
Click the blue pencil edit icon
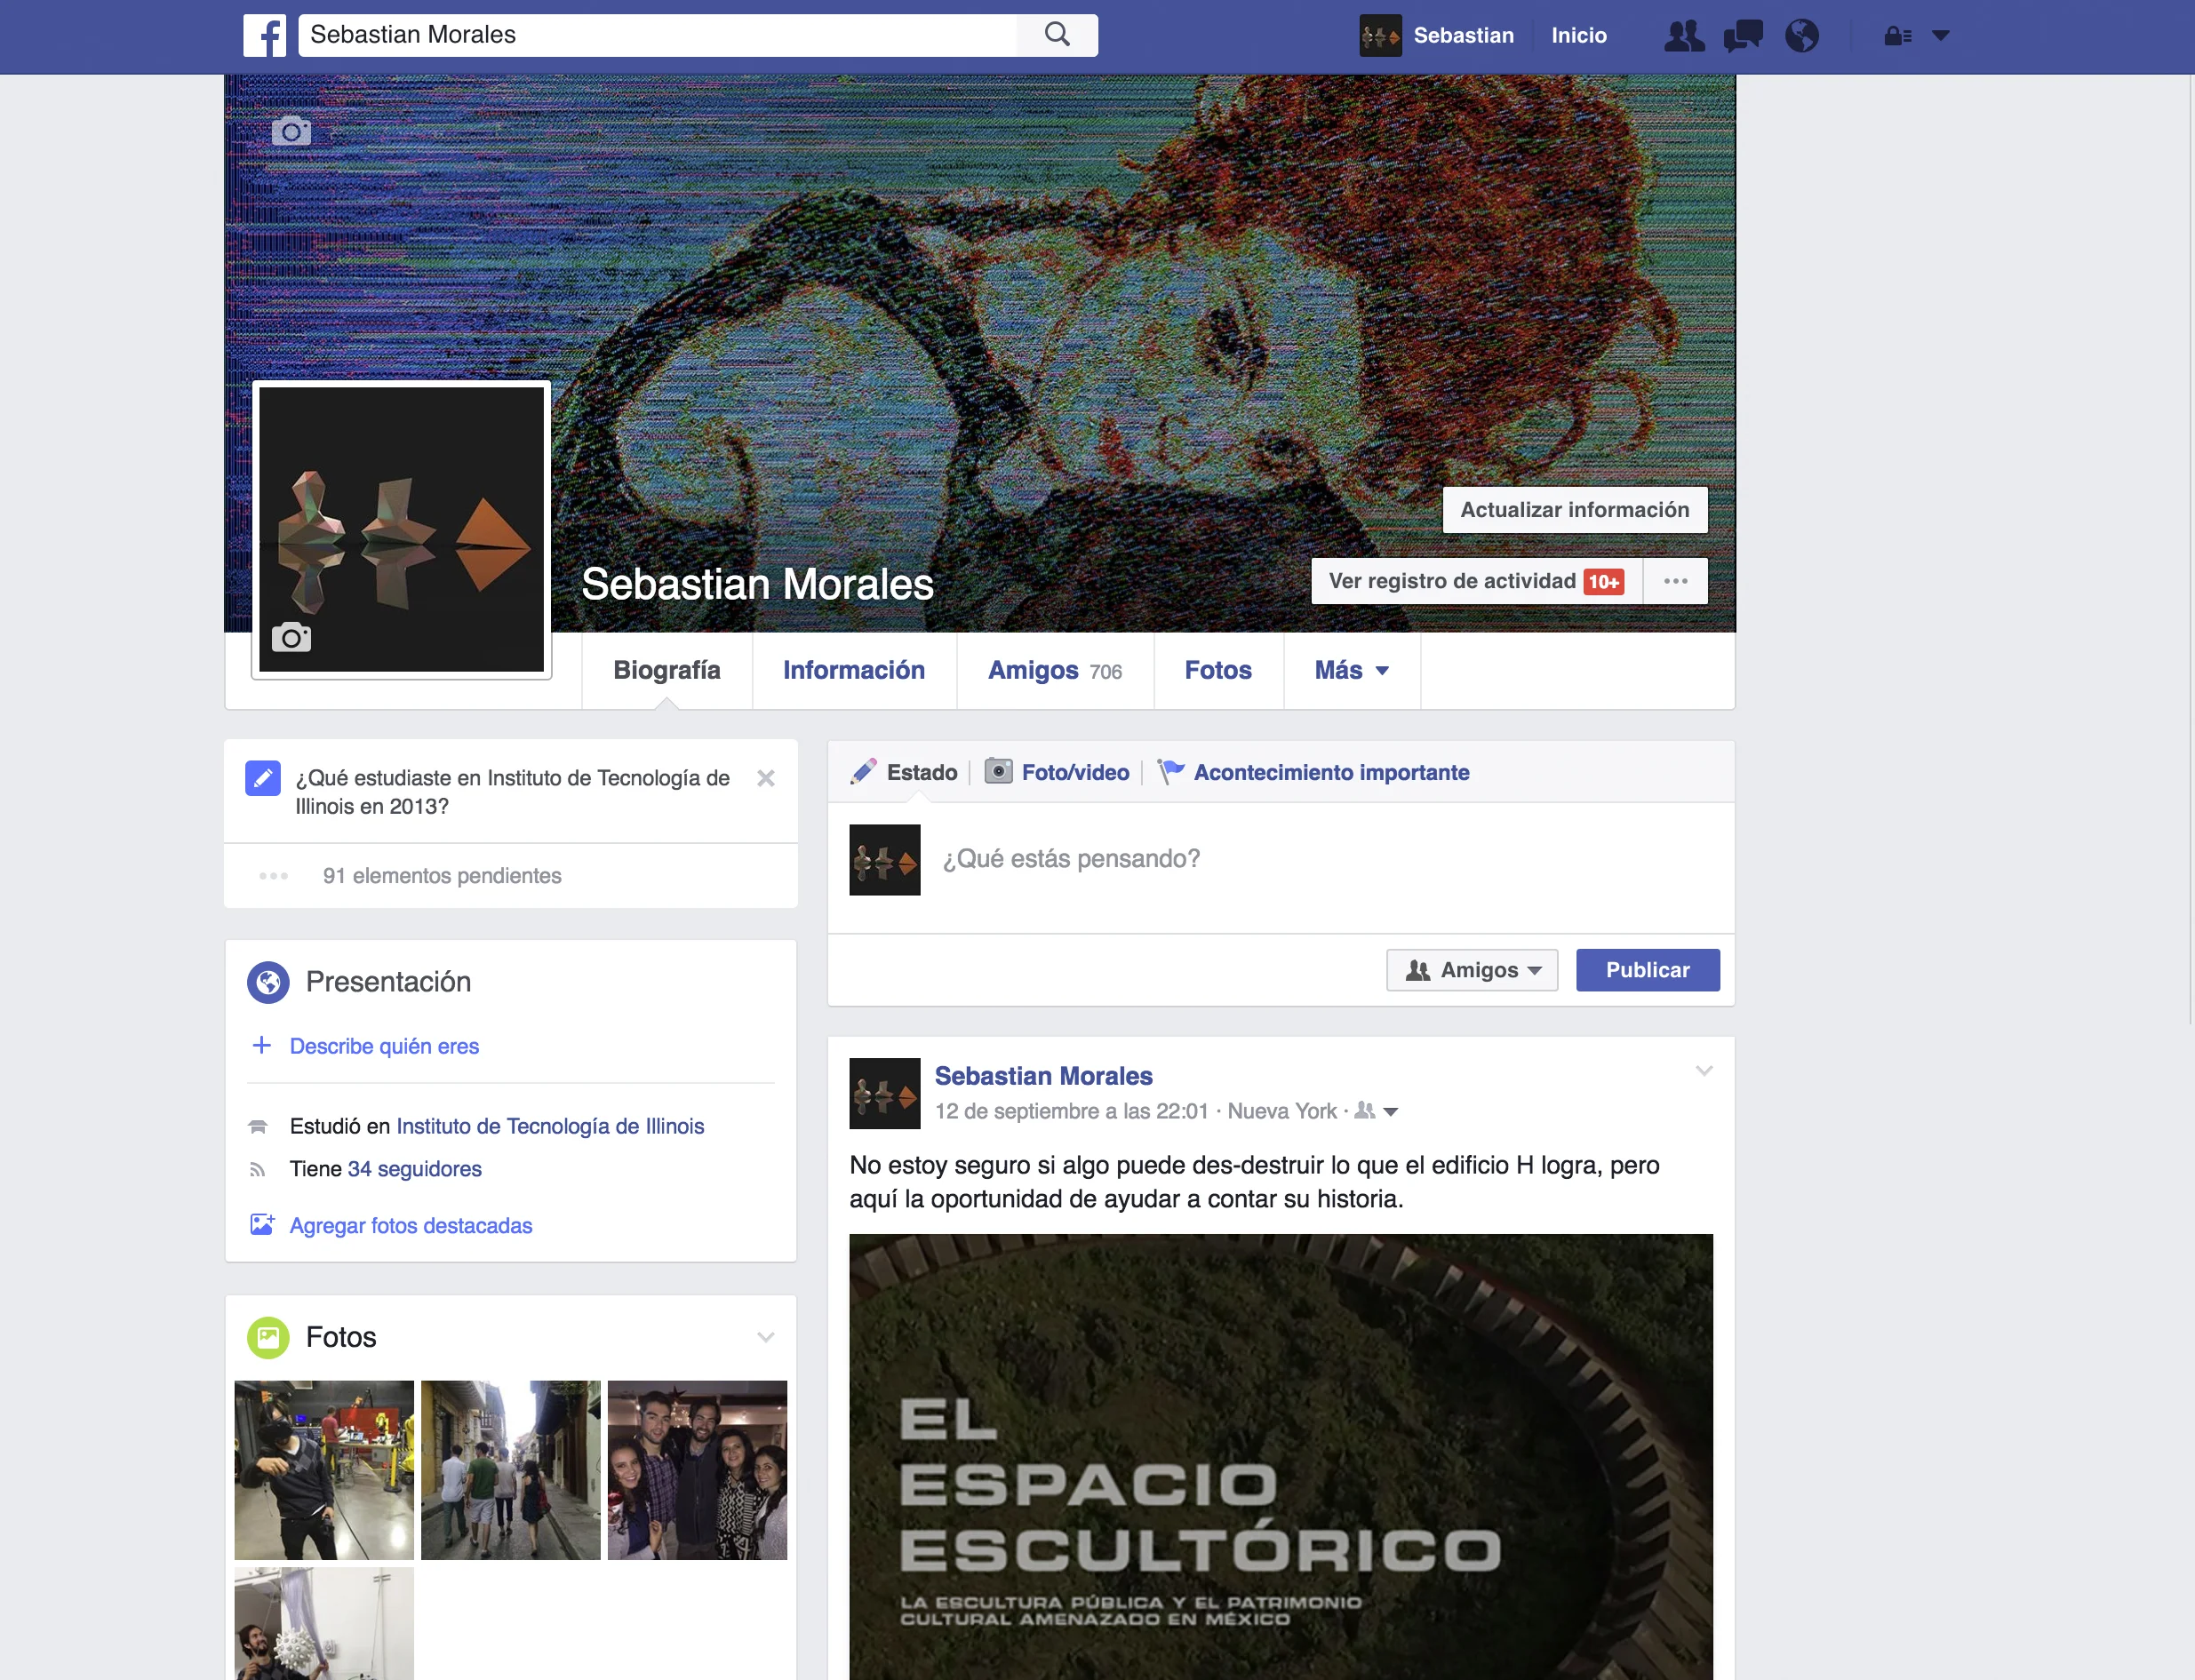263,778
